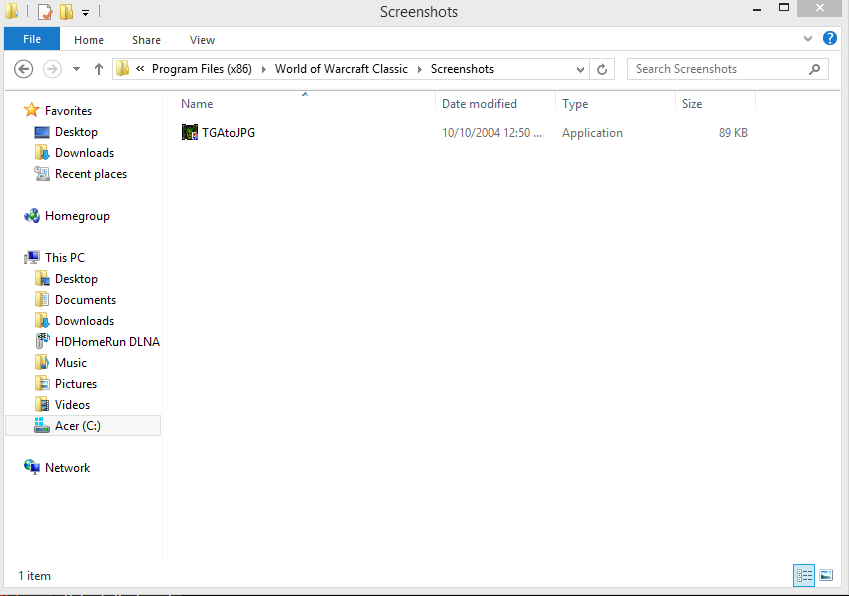Click the Network icon
This screenshot has height=596, width=849.
click(32, 467)
